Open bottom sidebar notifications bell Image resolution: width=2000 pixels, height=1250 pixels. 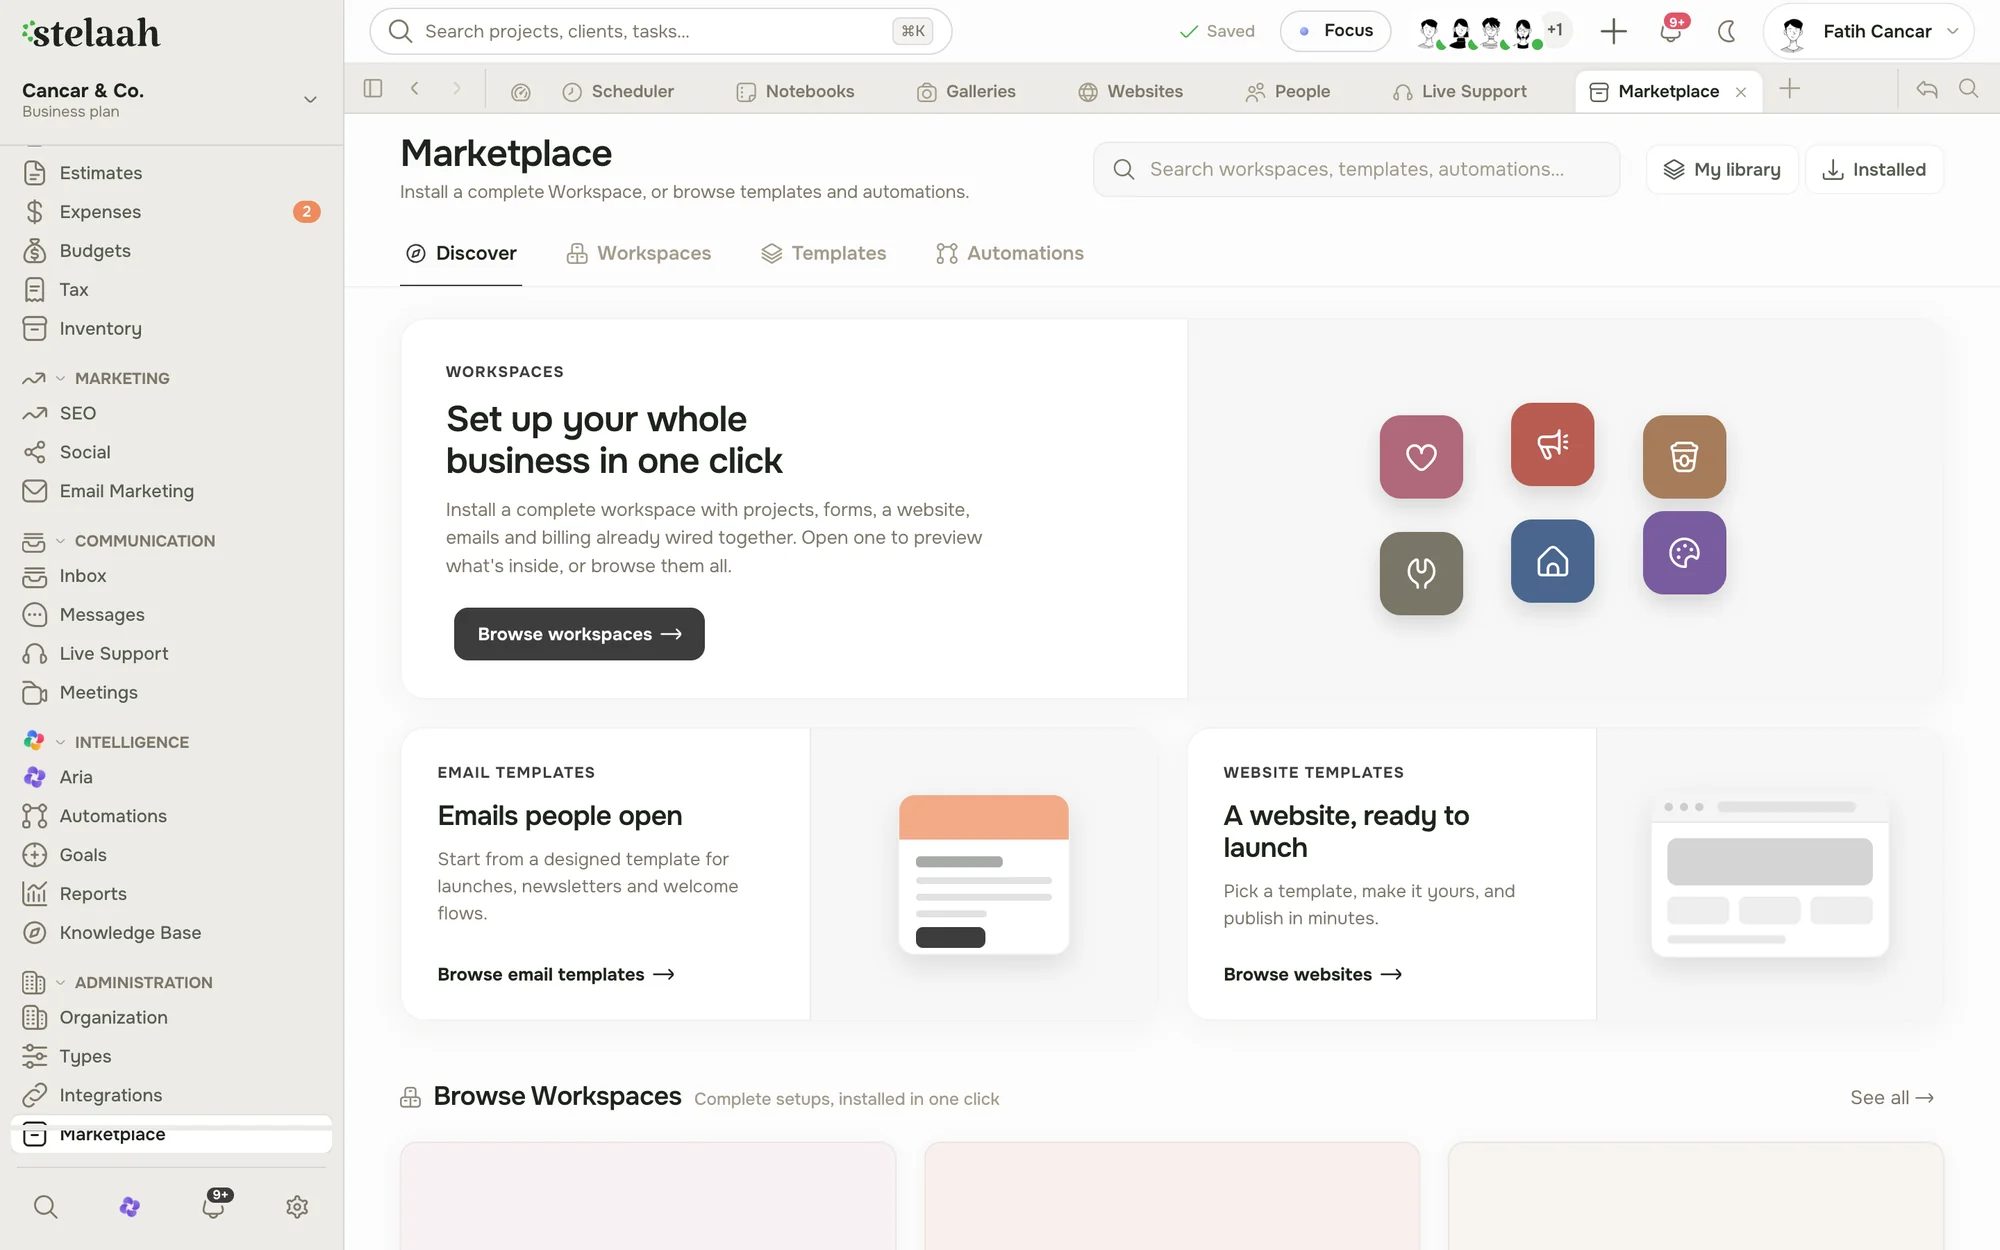click(213, 1205)
